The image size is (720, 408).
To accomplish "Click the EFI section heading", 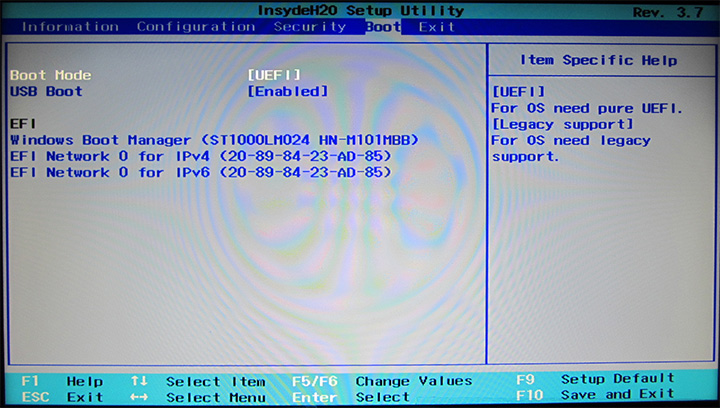I will pyautogui.click(x=23, y=124).
